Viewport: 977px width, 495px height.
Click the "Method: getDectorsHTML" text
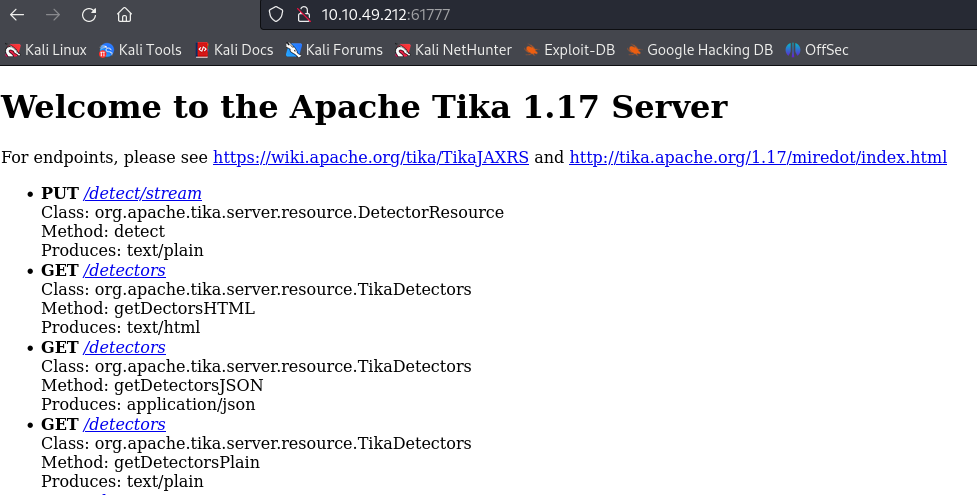(x=148, y=309)
